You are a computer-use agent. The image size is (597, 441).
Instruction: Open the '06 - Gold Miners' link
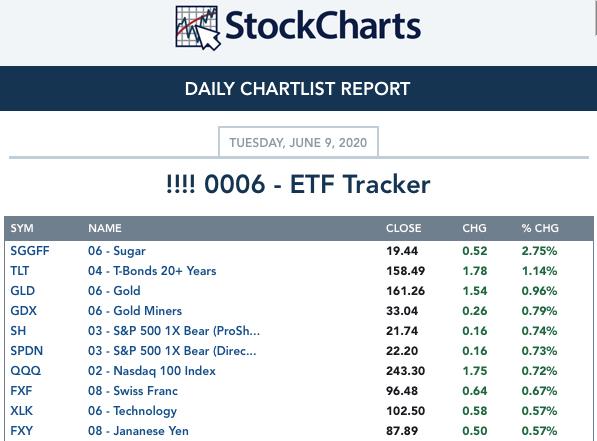coord(135,311)
